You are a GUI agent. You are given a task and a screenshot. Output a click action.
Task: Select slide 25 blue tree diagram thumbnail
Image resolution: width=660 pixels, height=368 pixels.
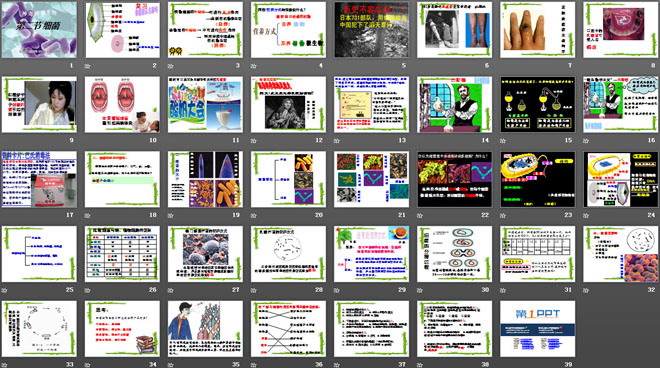point(39,254)
